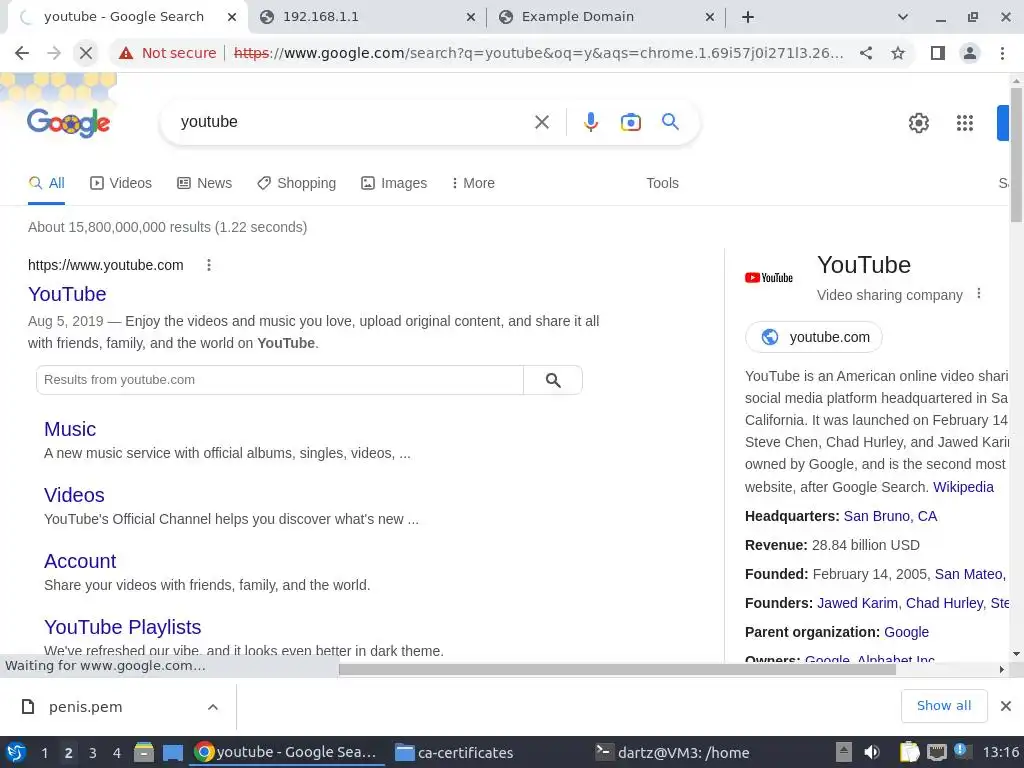This screenshot has height=768, width=1024.
Task: Open the Wikipedia link
Action: click(x=963, y=487)
